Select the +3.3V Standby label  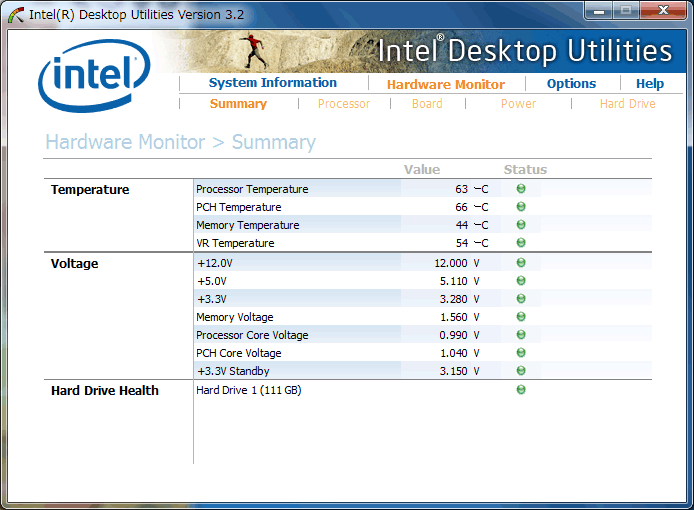click(x=233, y=371)
